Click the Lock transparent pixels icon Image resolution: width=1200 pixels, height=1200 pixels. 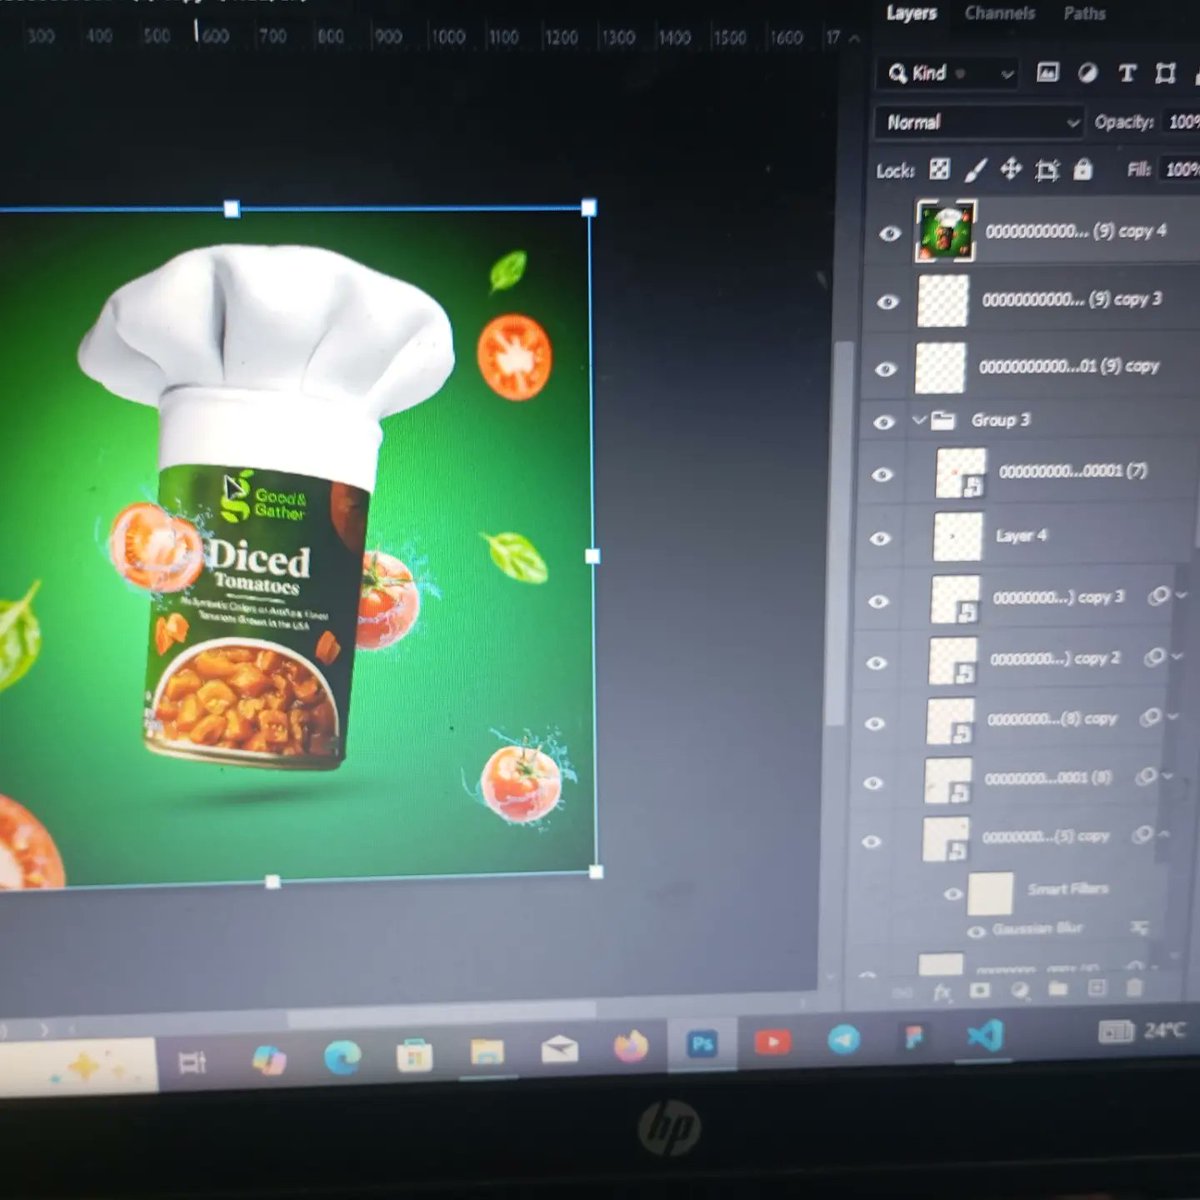pyautogui.click(x=939, y=170)
